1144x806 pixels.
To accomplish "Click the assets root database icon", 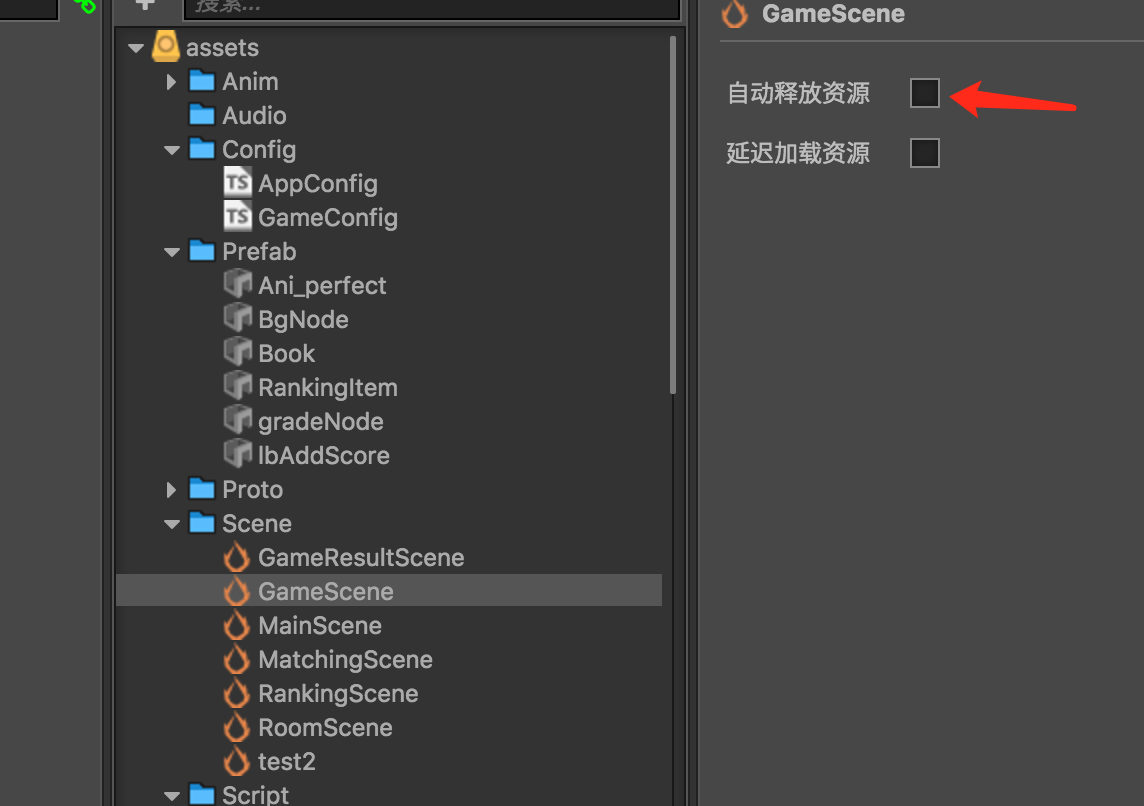I will [x=166, y=47].
